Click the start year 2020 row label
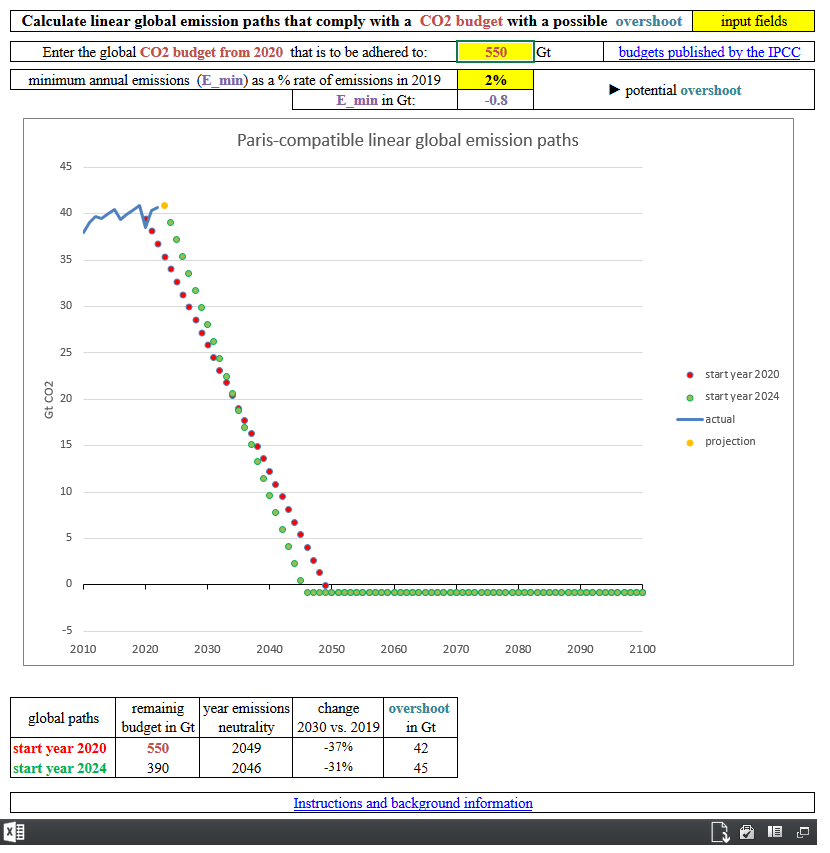The width and height of the screenshot is (830, 853). tap(62, 748)
